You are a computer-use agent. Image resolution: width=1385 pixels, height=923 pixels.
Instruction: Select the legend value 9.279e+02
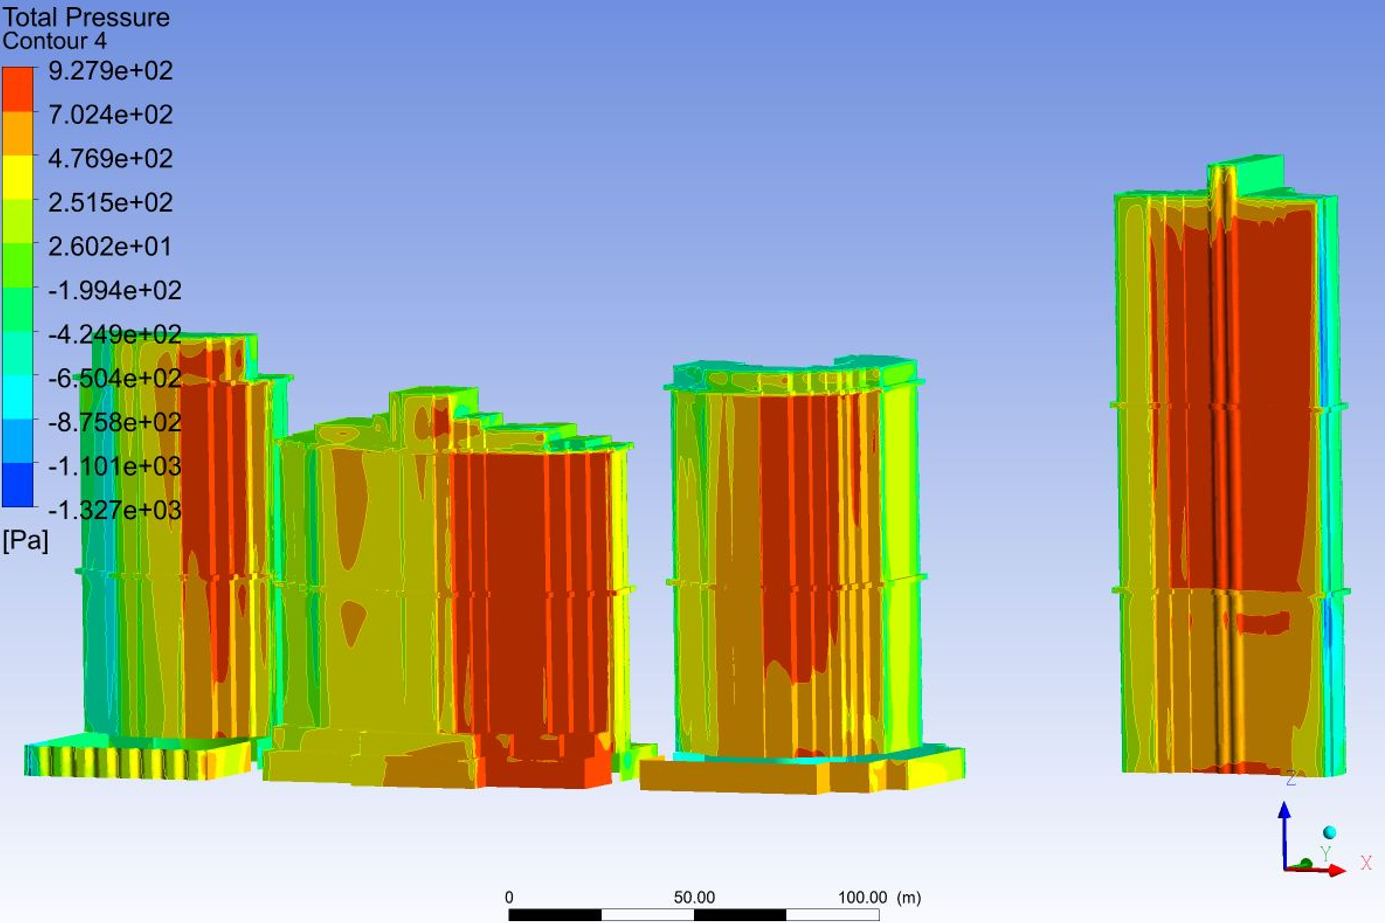111,71
